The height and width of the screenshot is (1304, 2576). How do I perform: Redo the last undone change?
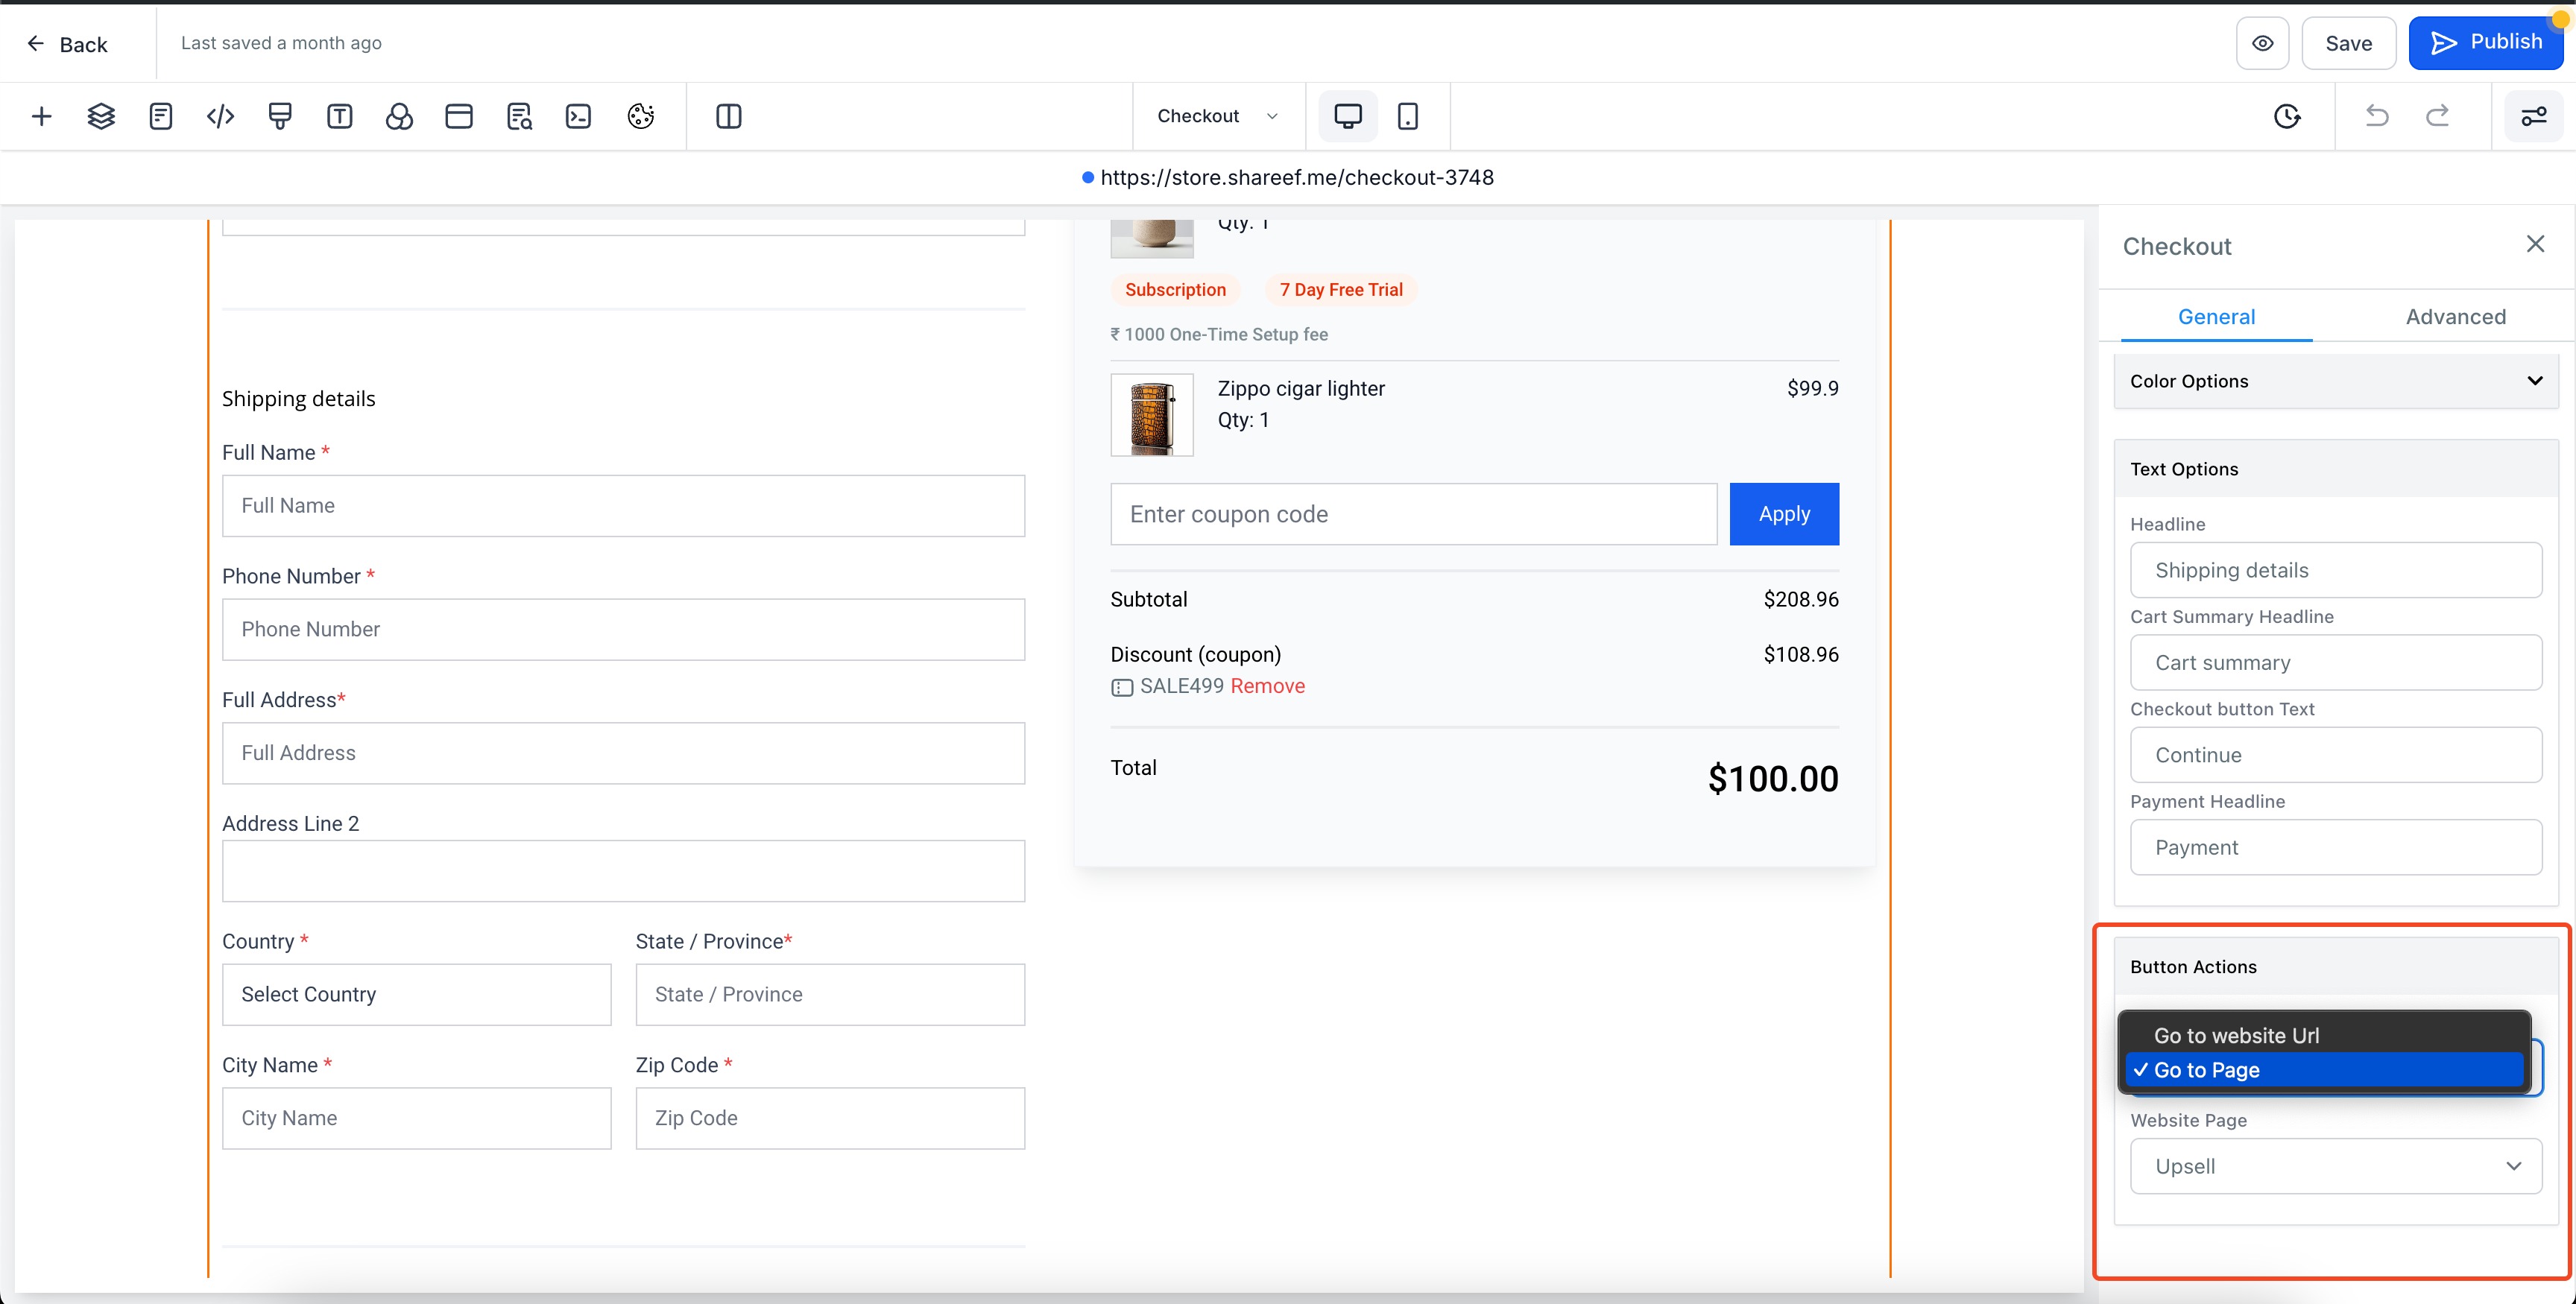2438,116
